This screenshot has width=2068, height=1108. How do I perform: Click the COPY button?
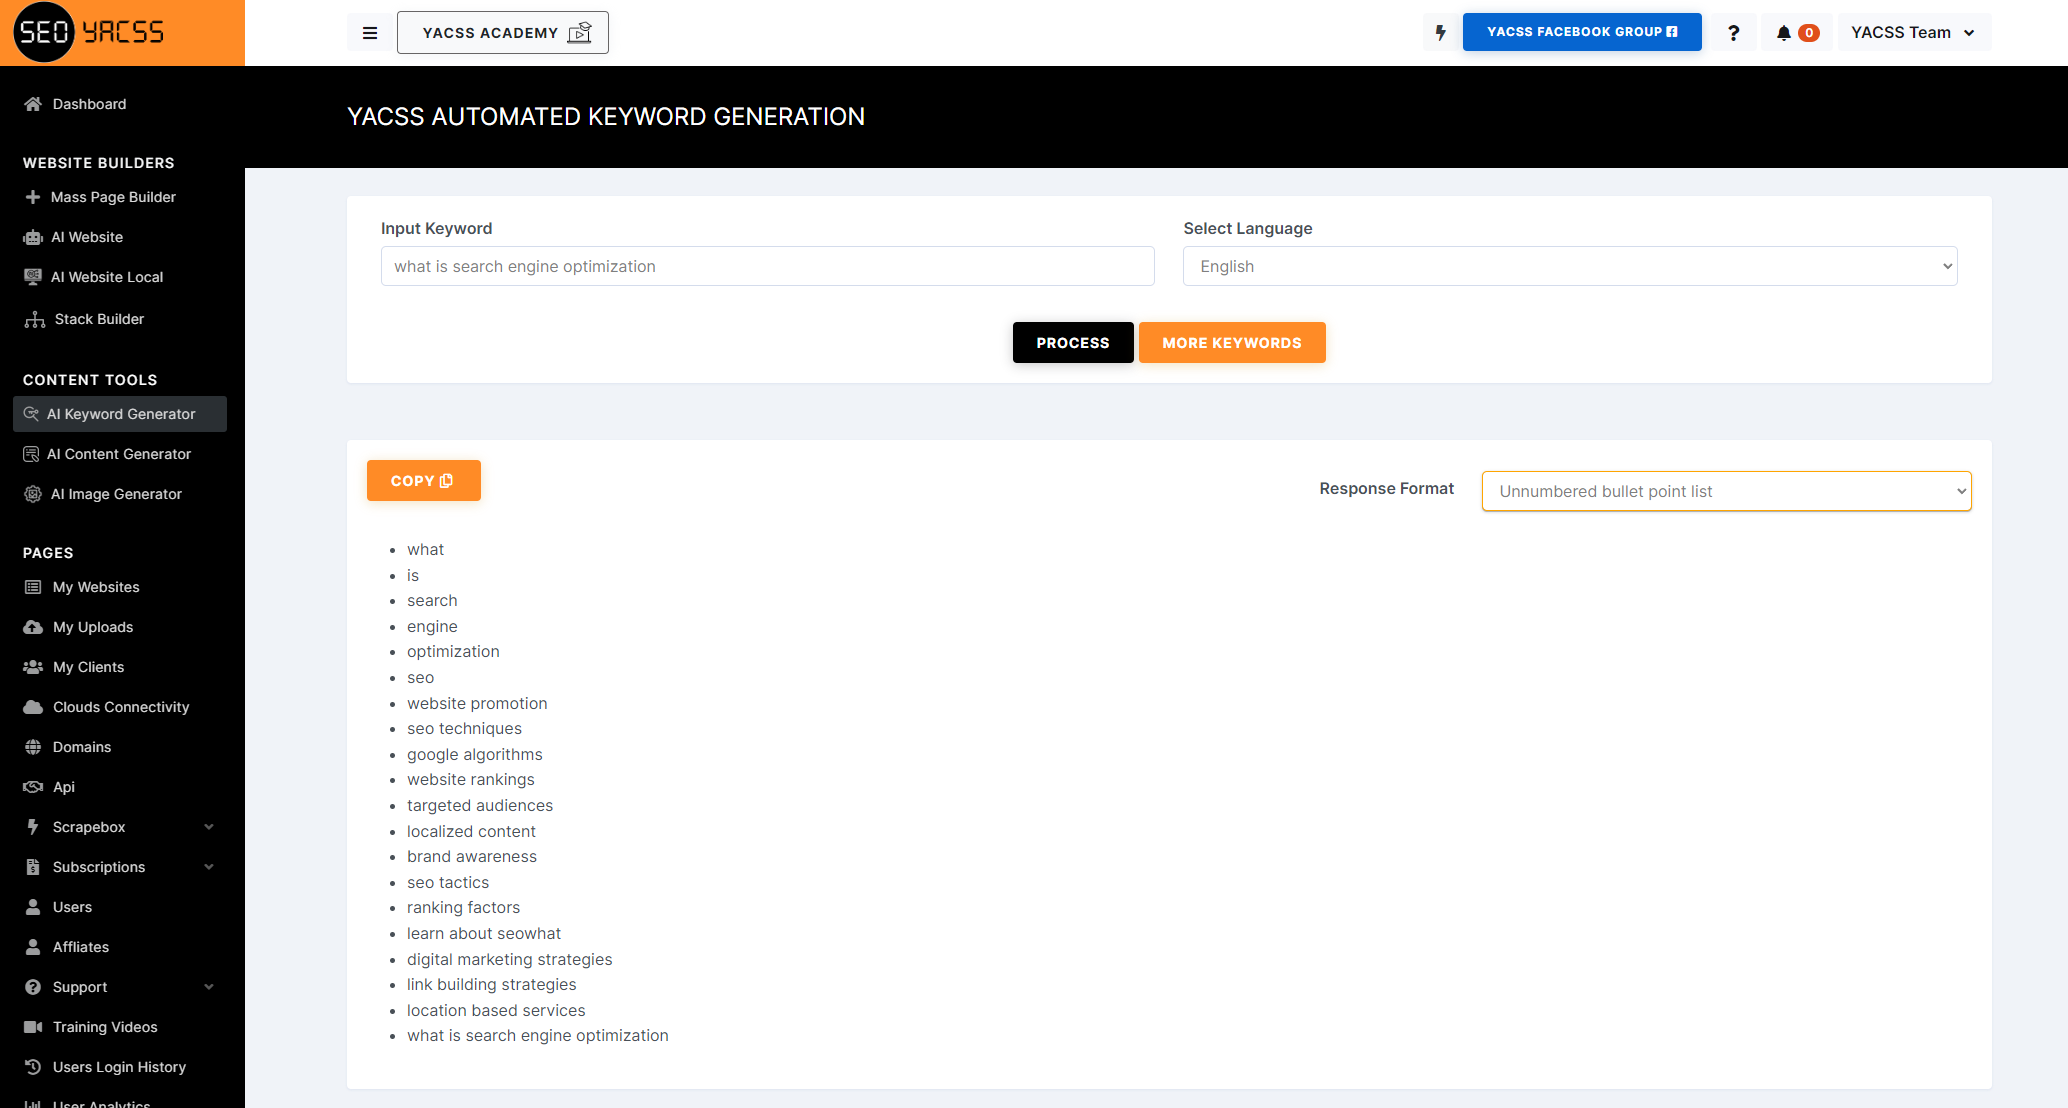(424, 480)
